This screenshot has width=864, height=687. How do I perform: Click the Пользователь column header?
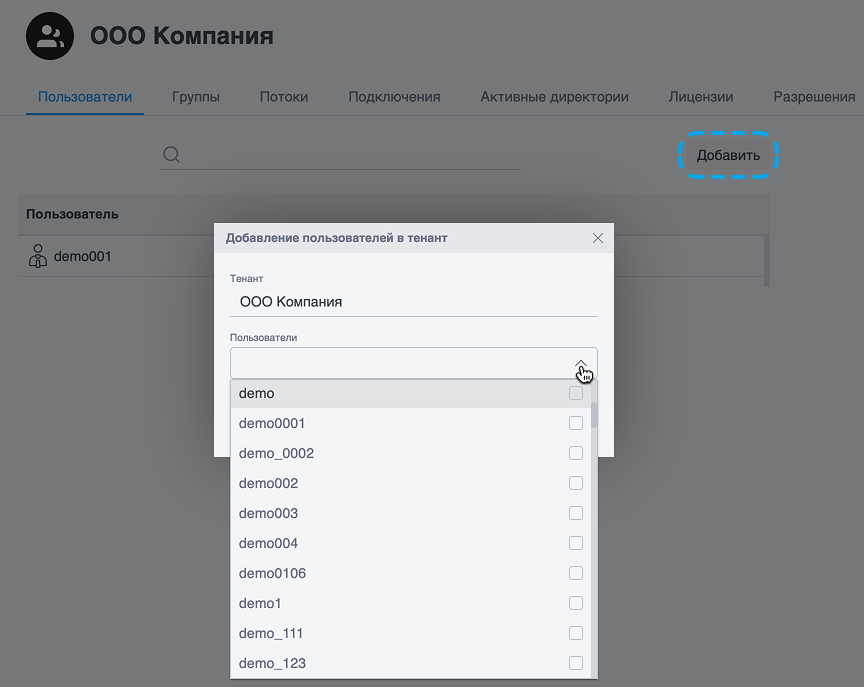pyautogui.click(x=72, y=214)
